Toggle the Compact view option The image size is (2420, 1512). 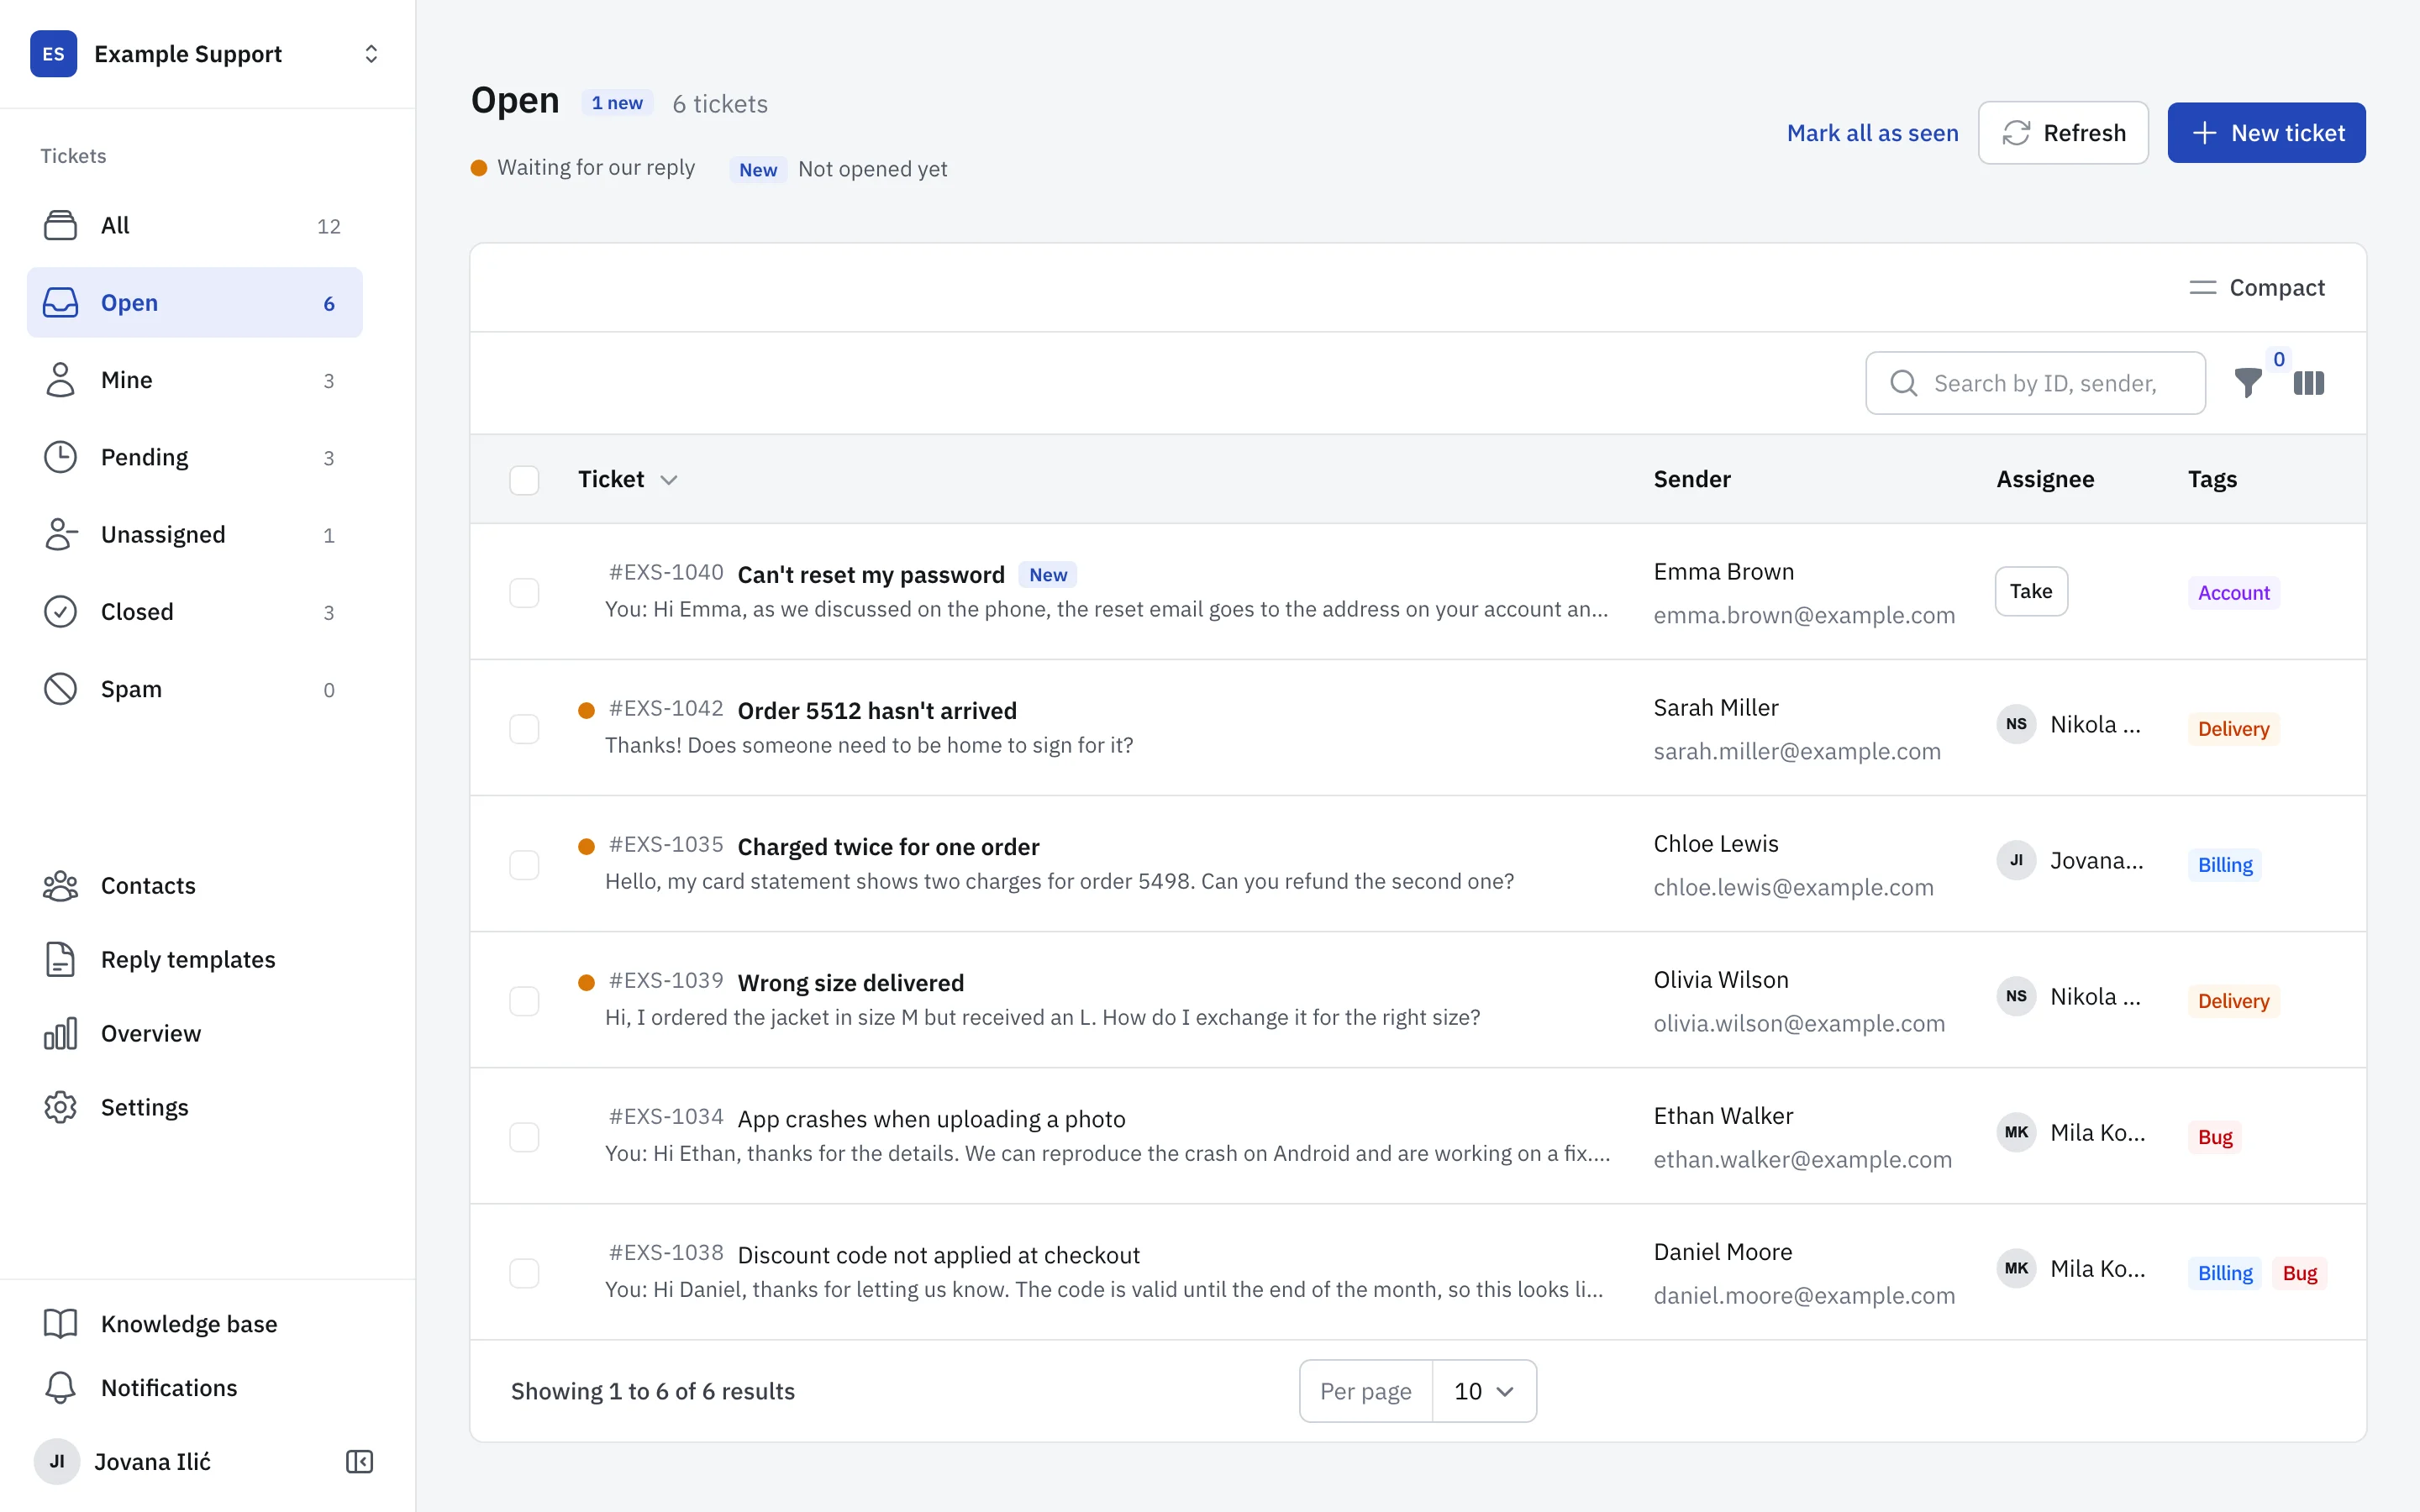[x=2257, y=288]
